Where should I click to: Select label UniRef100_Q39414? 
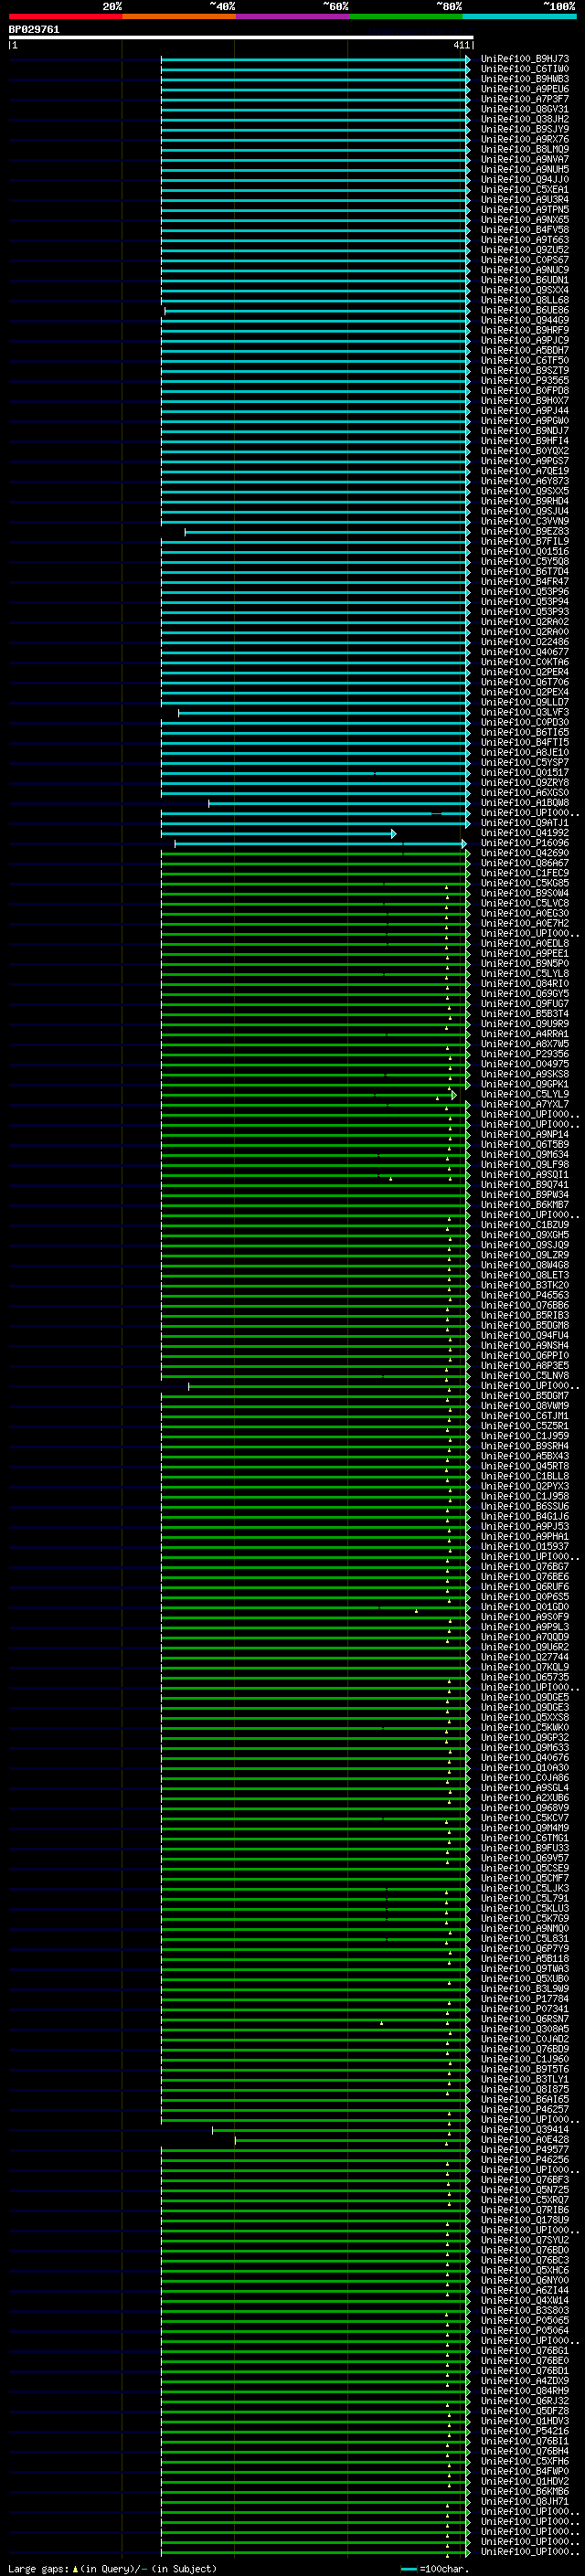525,2130
